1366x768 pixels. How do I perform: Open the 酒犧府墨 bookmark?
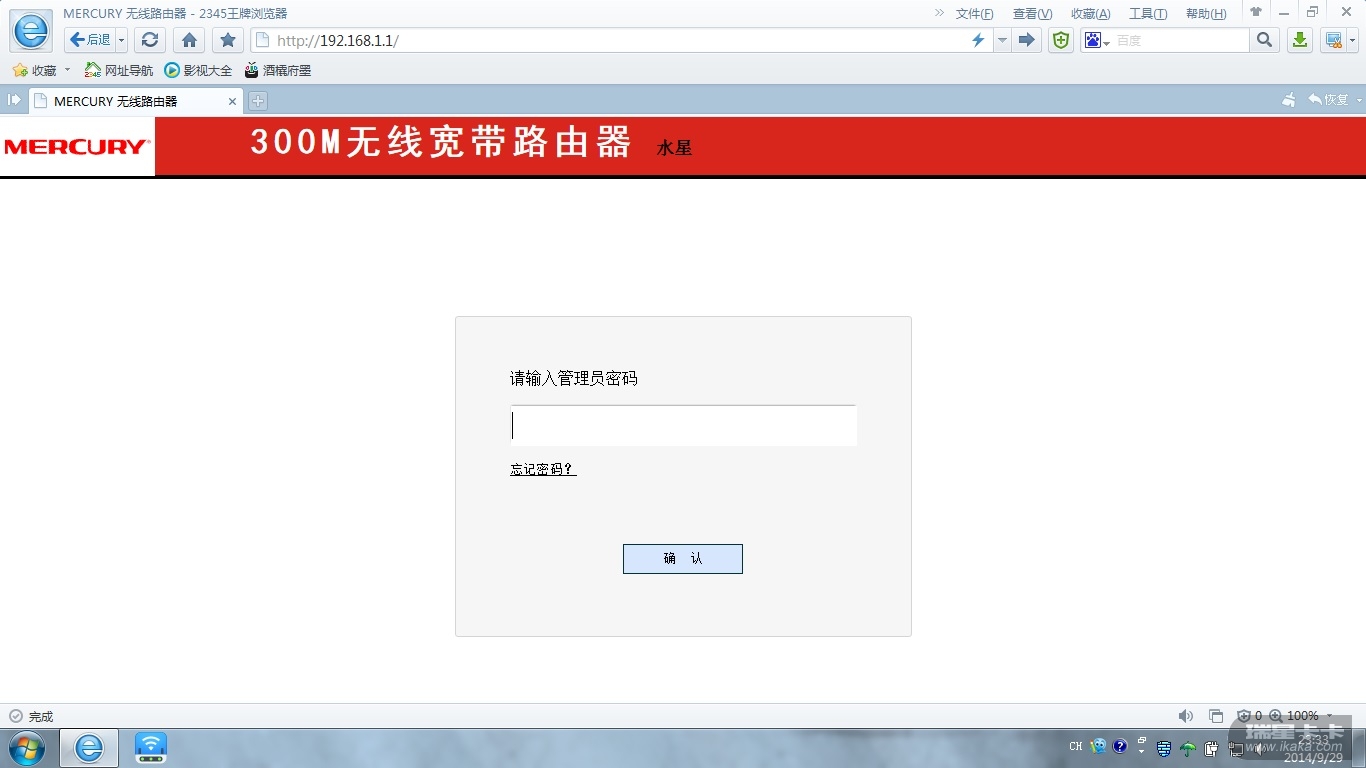(x=278, y=70)
